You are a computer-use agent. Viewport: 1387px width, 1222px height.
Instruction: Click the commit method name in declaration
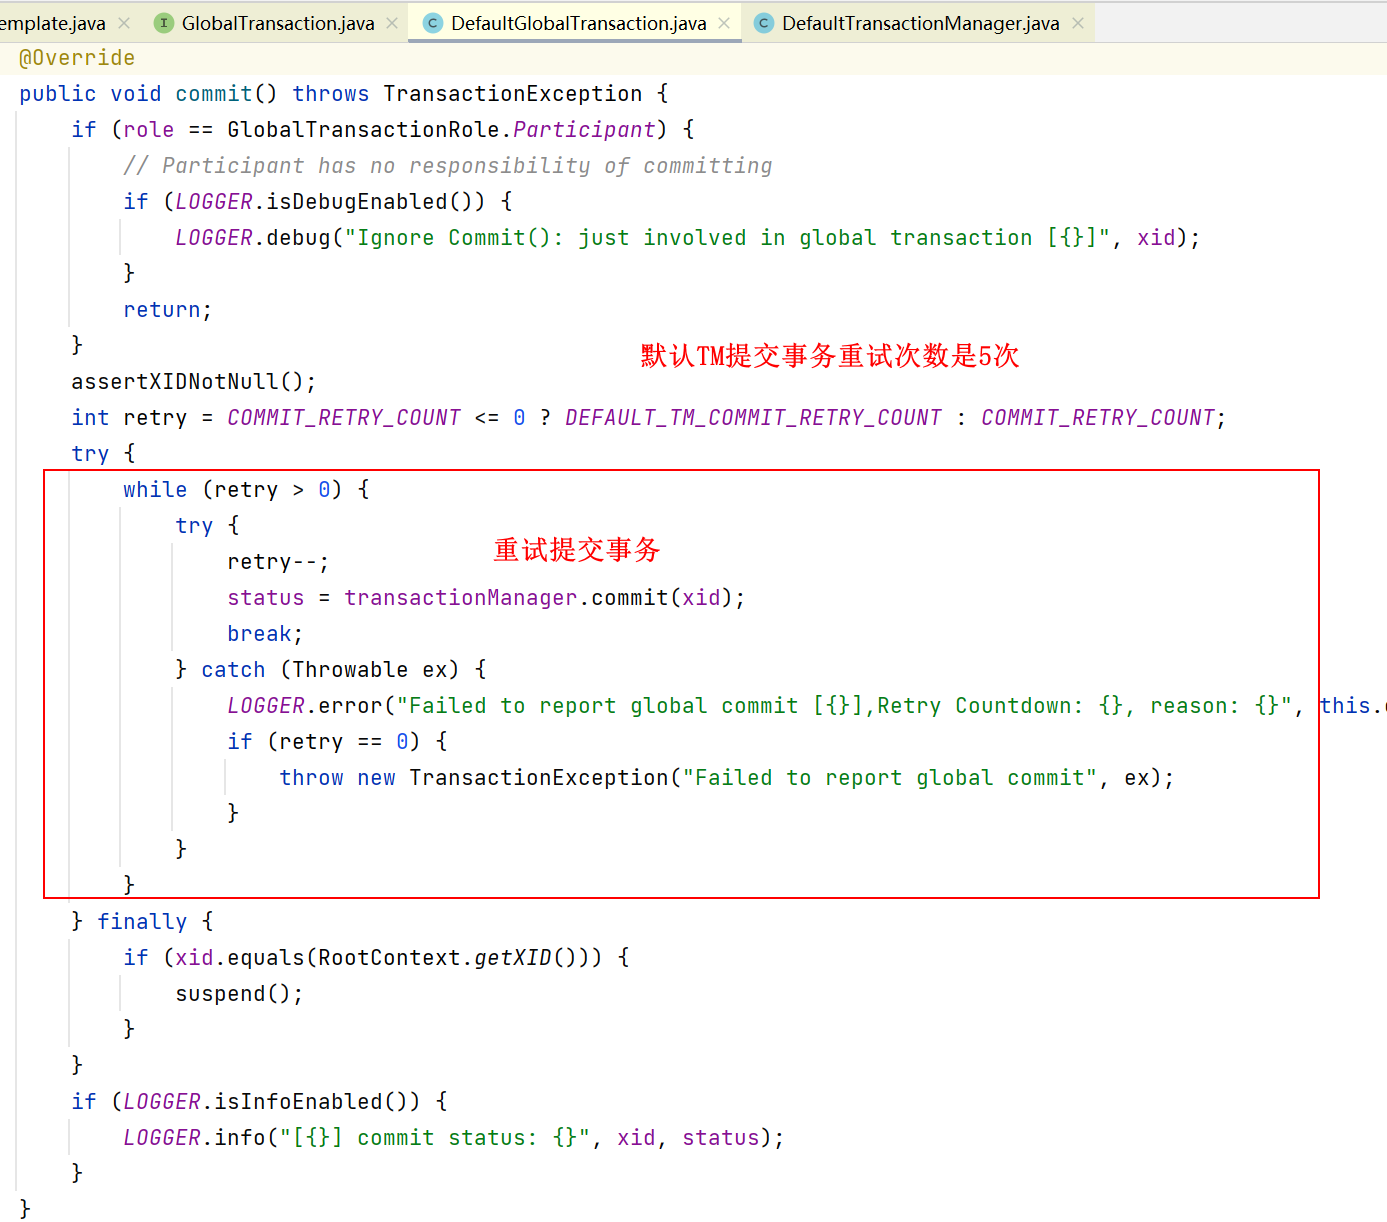(214, 94)
